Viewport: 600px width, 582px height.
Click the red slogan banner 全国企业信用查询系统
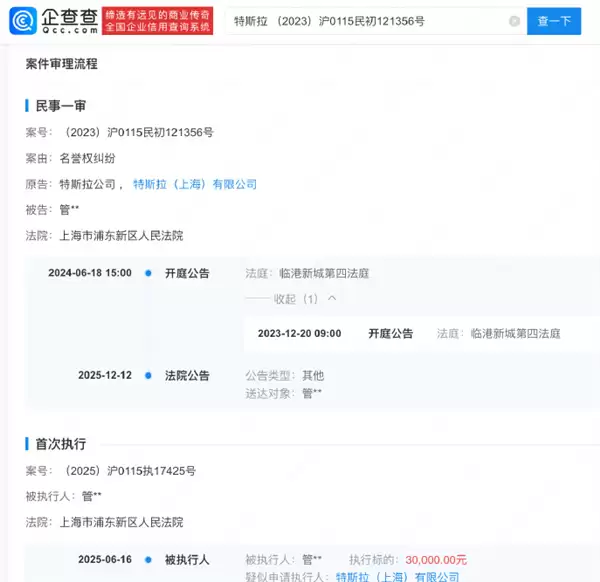pos(157,21)
